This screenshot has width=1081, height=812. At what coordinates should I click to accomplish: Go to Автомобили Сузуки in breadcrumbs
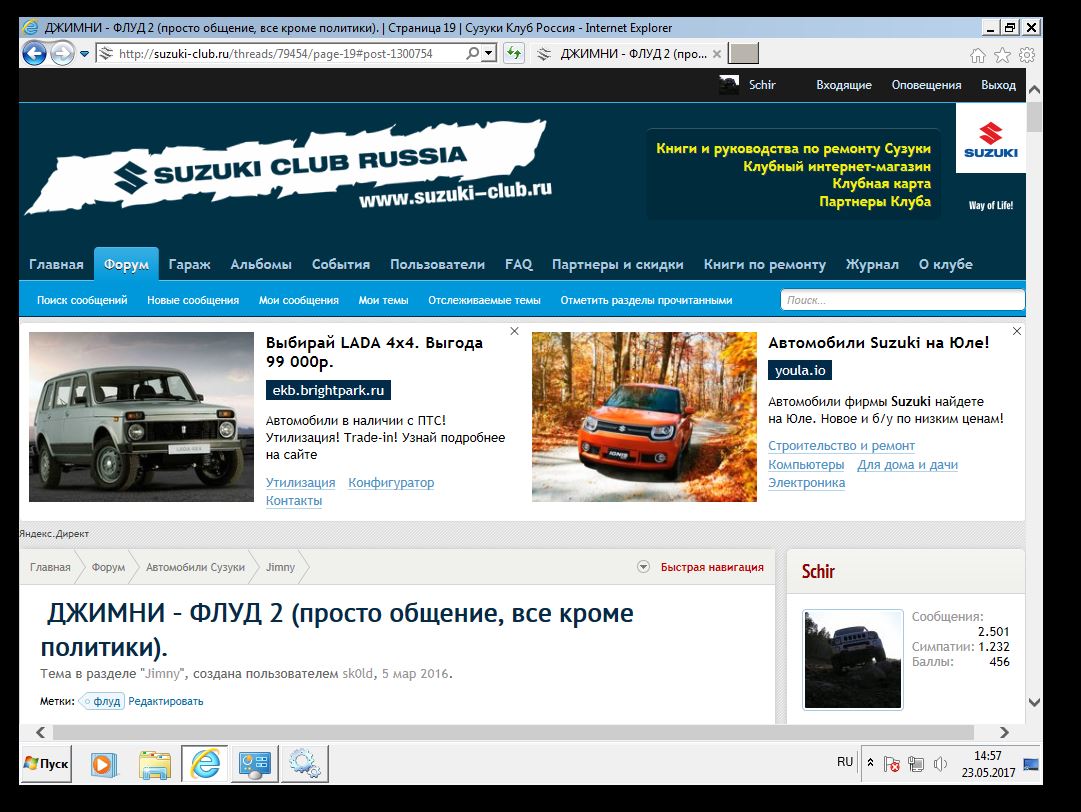195,567
